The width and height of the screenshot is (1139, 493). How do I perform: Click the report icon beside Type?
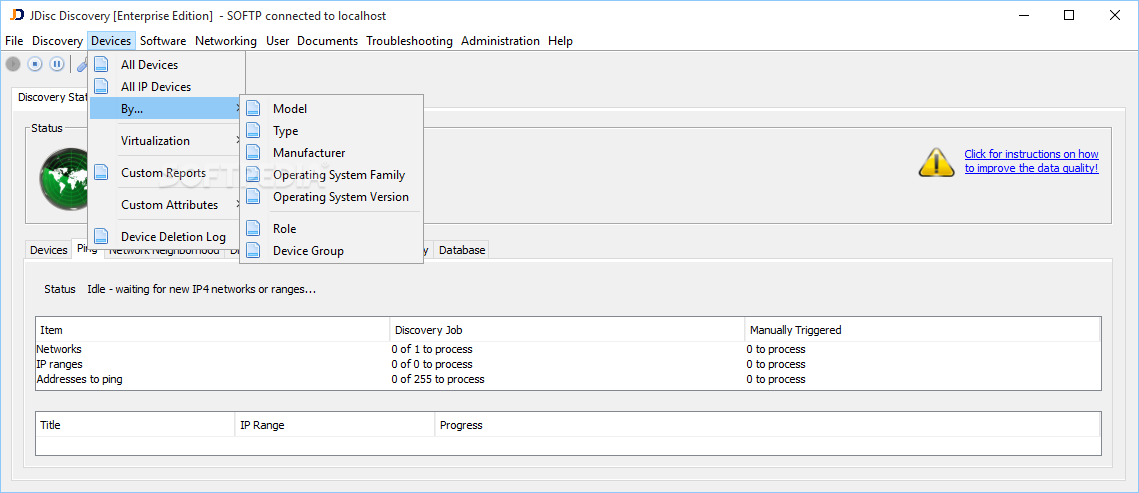point(253,131)
